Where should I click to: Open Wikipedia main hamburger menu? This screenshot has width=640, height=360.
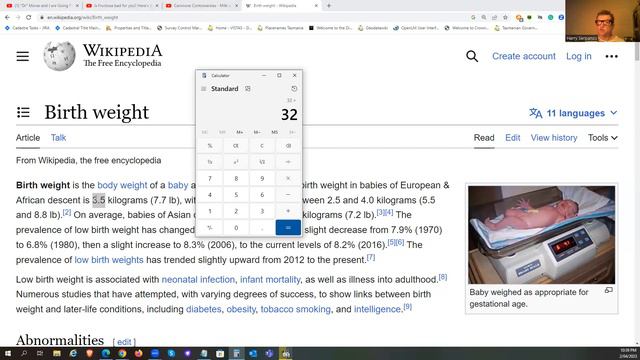point(23,56)
